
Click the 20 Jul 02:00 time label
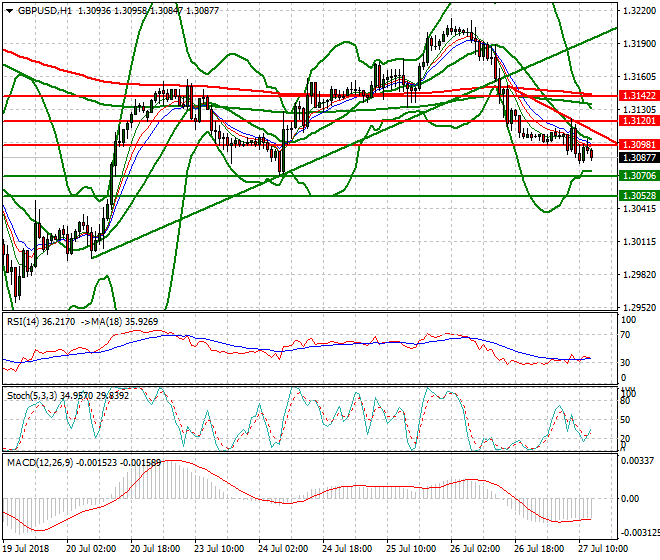point(91,549)
